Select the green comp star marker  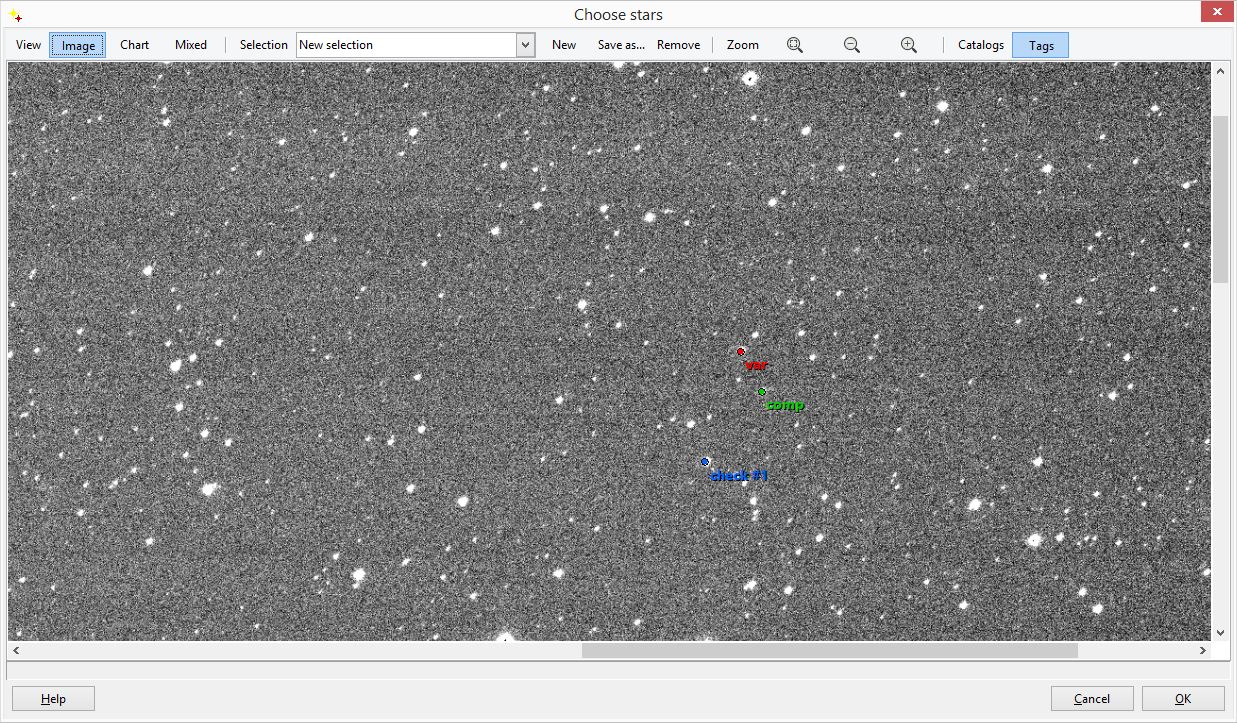(762, 392)
